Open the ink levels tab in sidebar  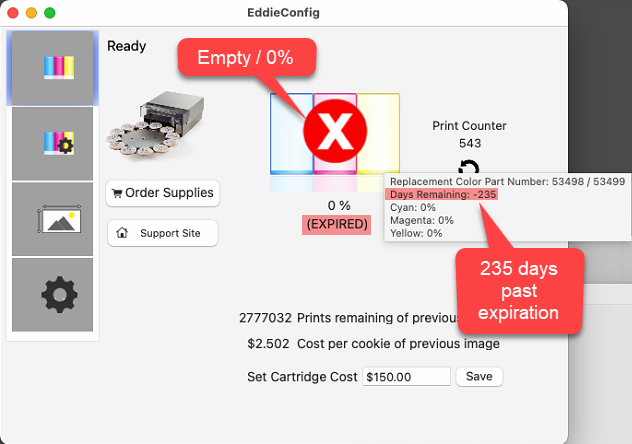[x=52, y=68]
